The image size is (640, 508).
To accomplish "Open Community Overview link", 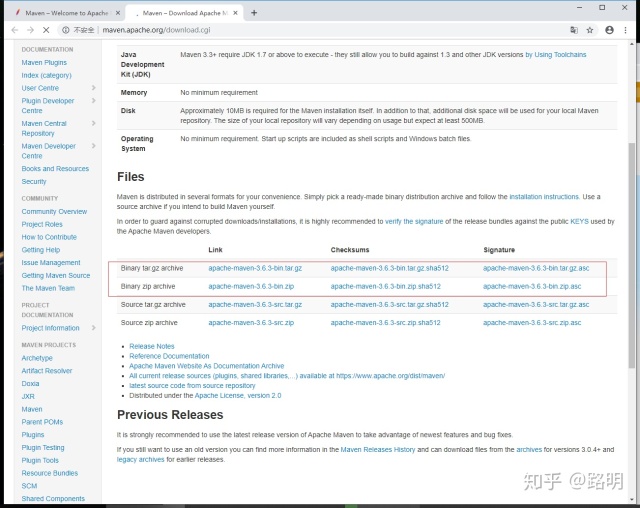I will (x=54, y=211).
